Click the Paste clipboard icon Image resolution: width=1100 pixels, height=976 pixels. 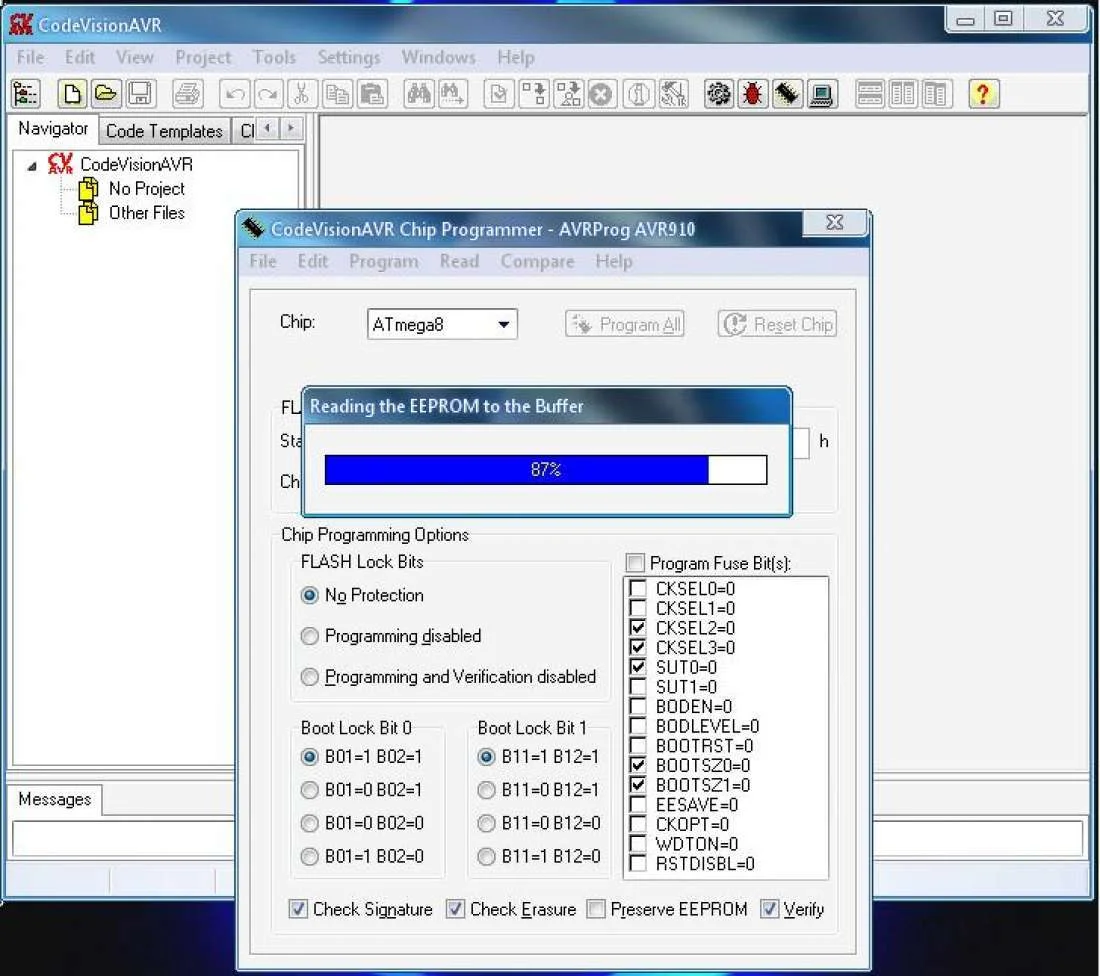(x=372, y=94)
